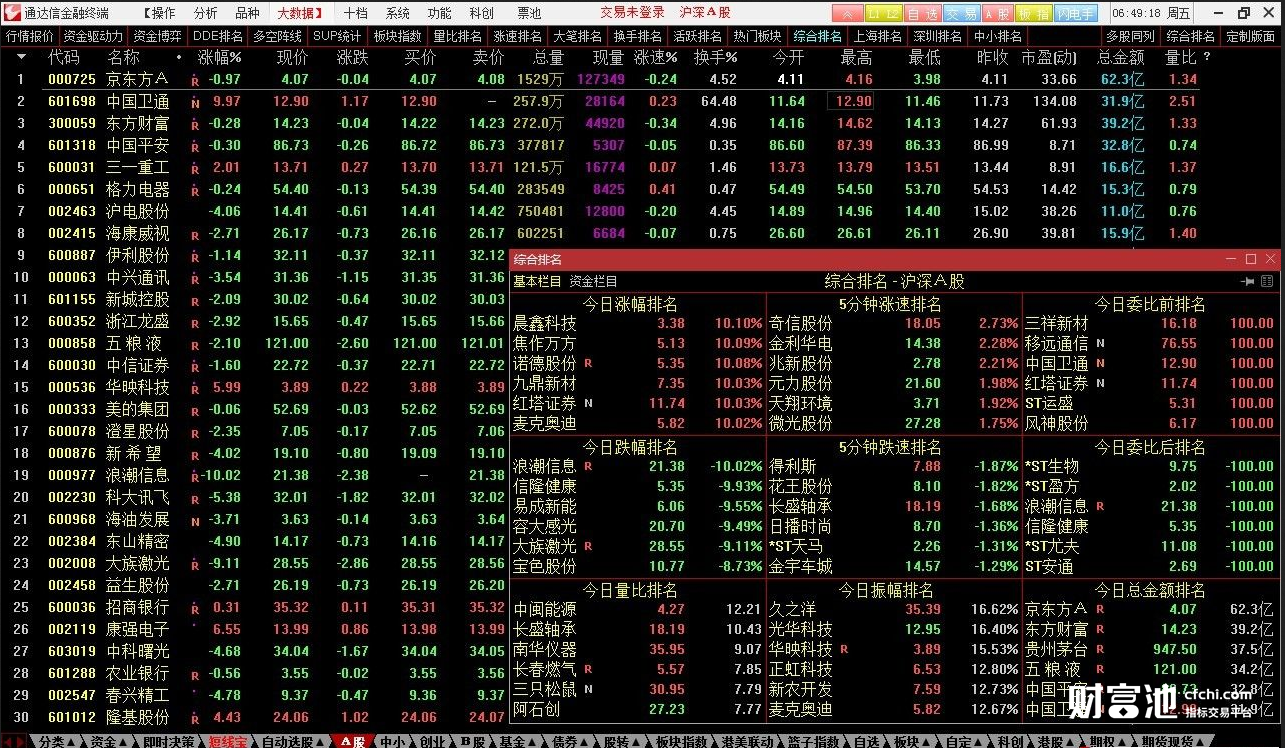Image resolution: width=1285 pixels, height=748 pixels.
Task: Expand the 债券 bottom tab menu
Action: click(570, 741)
